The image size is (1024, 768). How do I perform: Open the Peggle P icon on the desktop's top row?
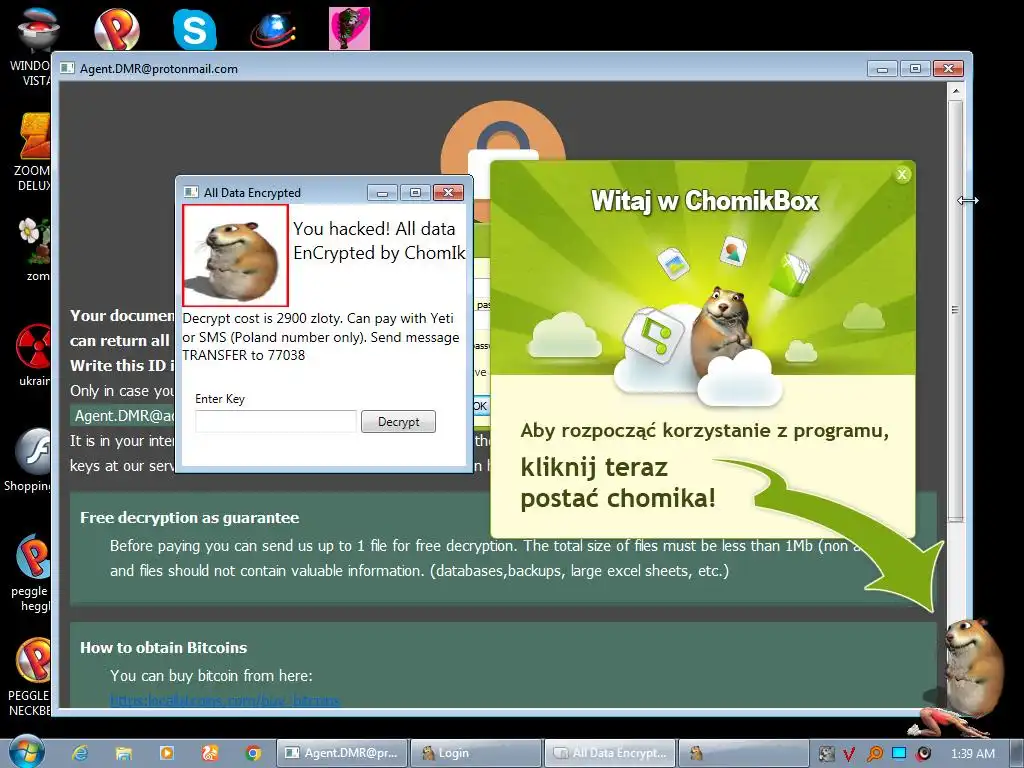pyautogui.click(x=116, y=29)
